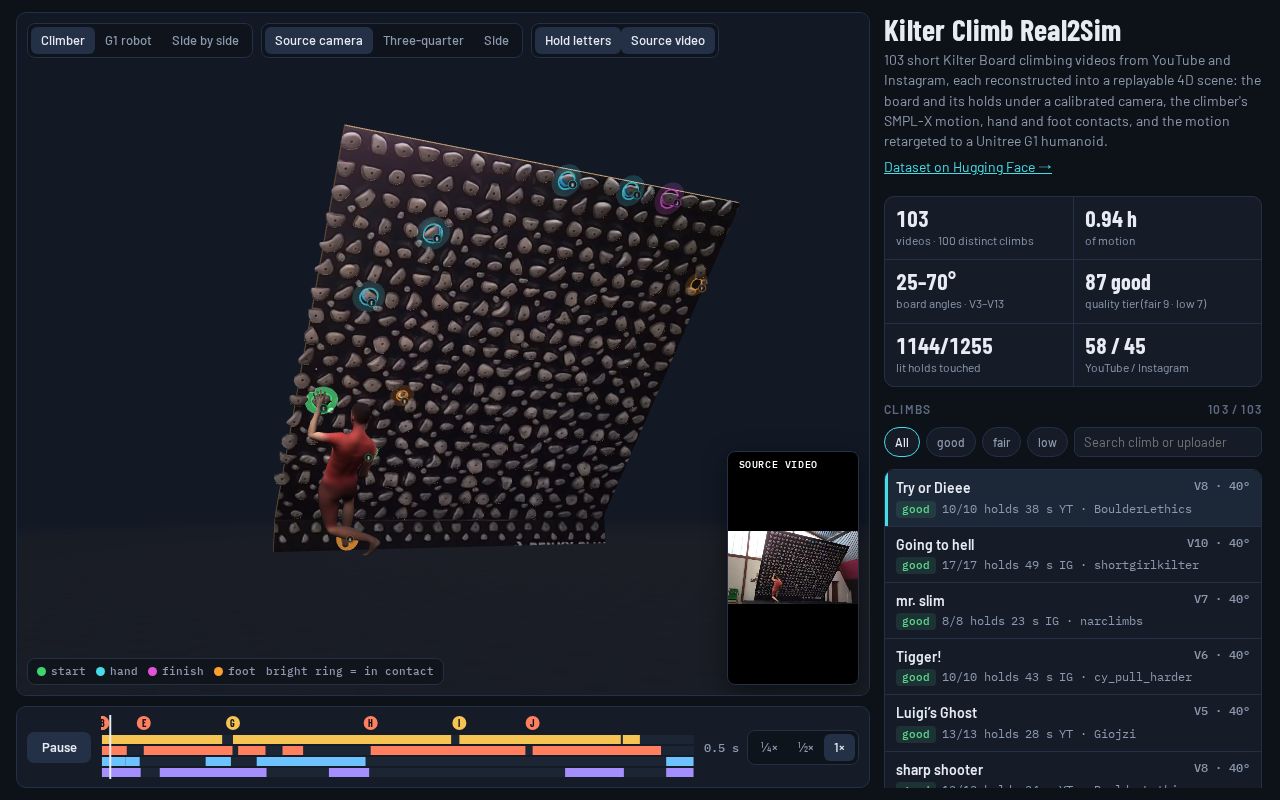Click the 87 good quality tier stat
The height and width of the screenshot is (800, 1280).
point(1167,291)
